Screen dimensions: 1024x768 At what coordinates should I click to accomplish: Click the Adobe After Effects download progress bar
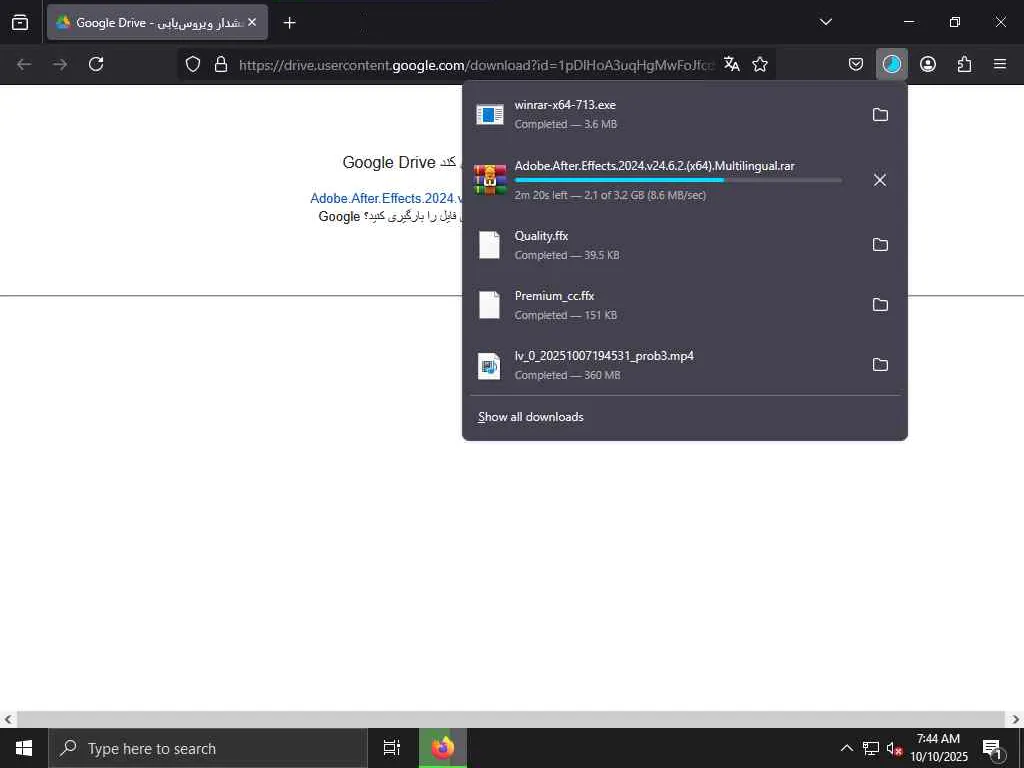678,180
